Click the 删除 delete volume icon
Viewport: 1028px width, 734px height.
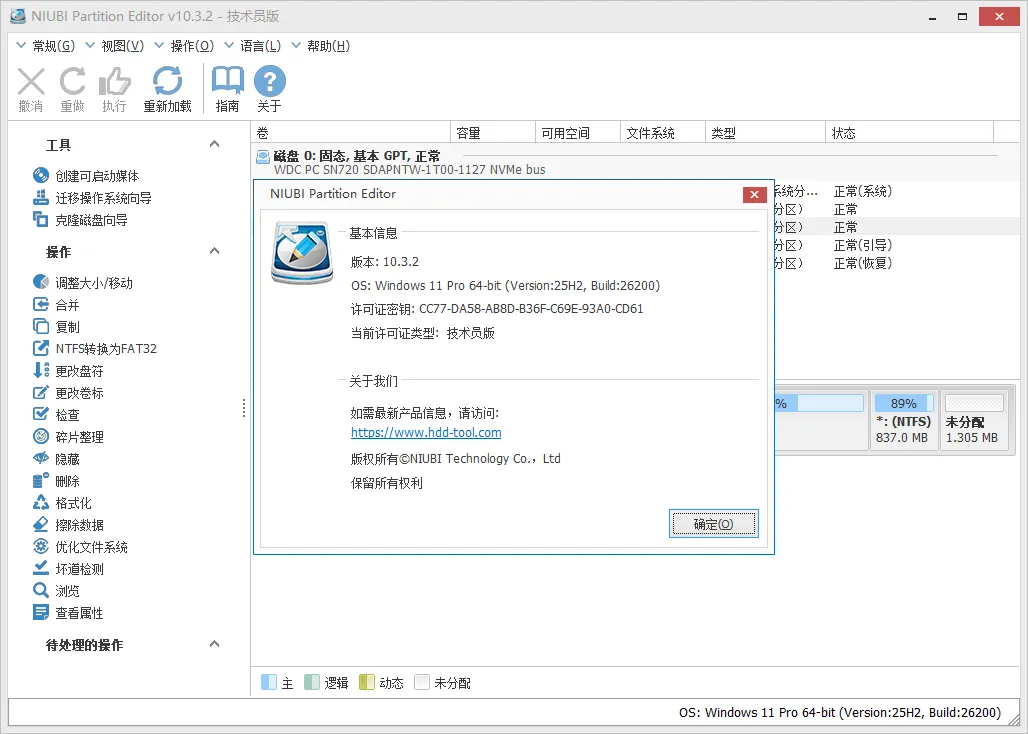pos(41,480)
